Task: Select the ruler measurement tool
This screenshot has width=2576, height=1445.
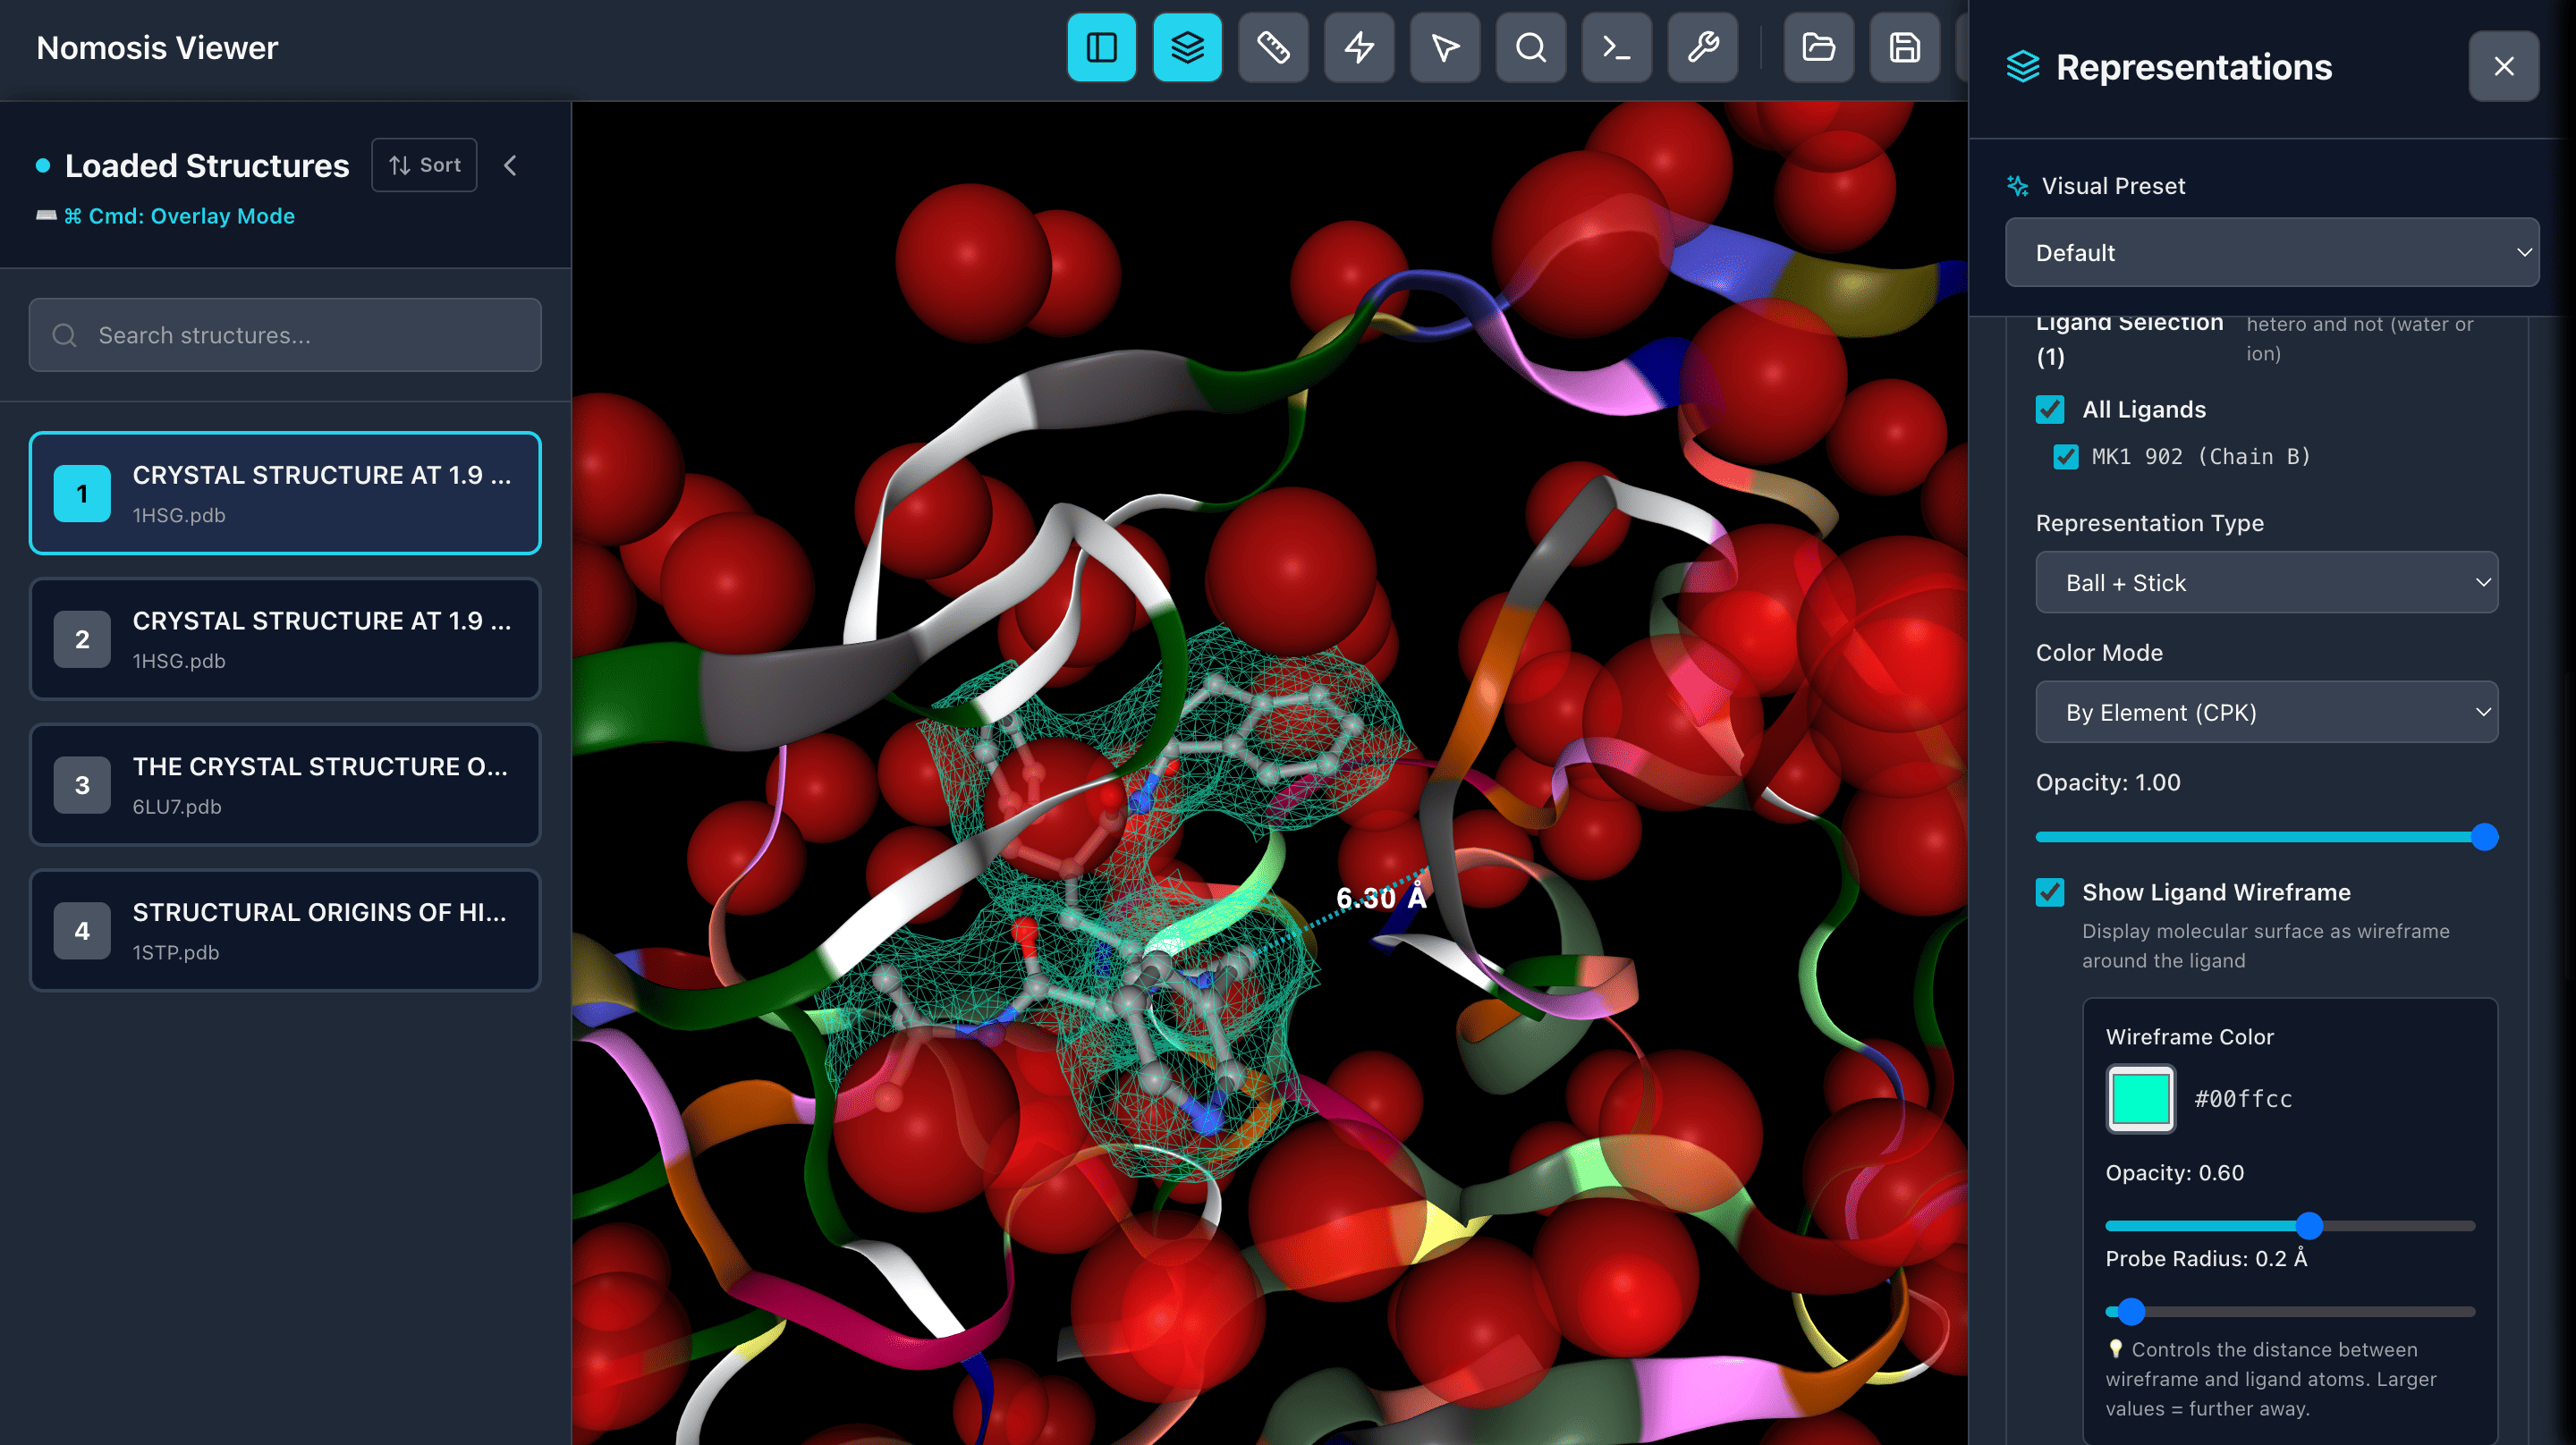Action: pyautogui.click(x=1273, y=47)
